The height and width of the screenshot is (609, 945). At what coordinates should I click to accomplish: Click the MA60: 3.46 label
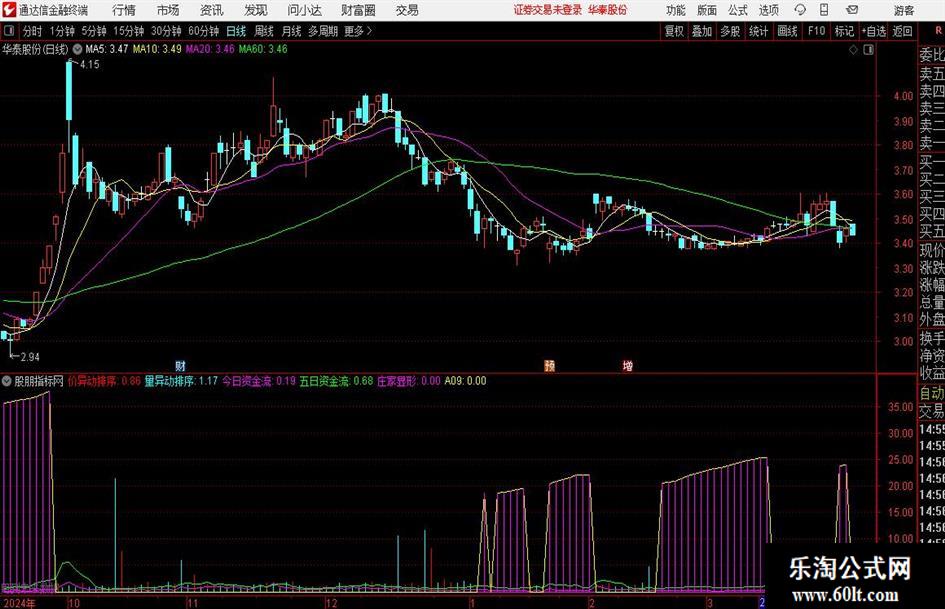tap(263, 49)
